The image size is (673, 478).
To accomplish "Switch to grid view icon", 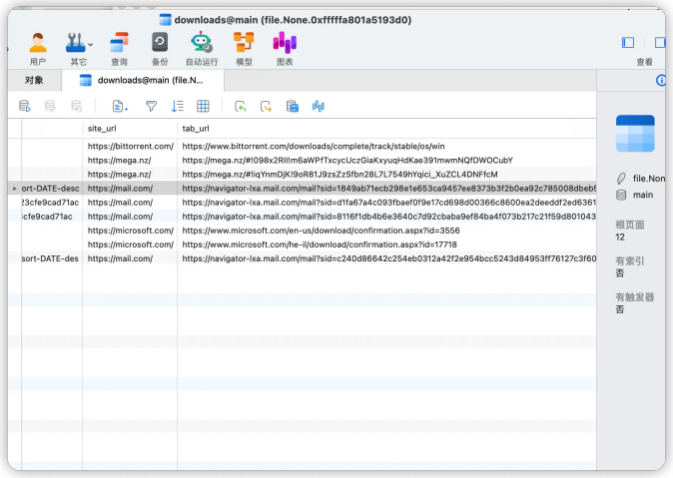I will pos(203,106).
